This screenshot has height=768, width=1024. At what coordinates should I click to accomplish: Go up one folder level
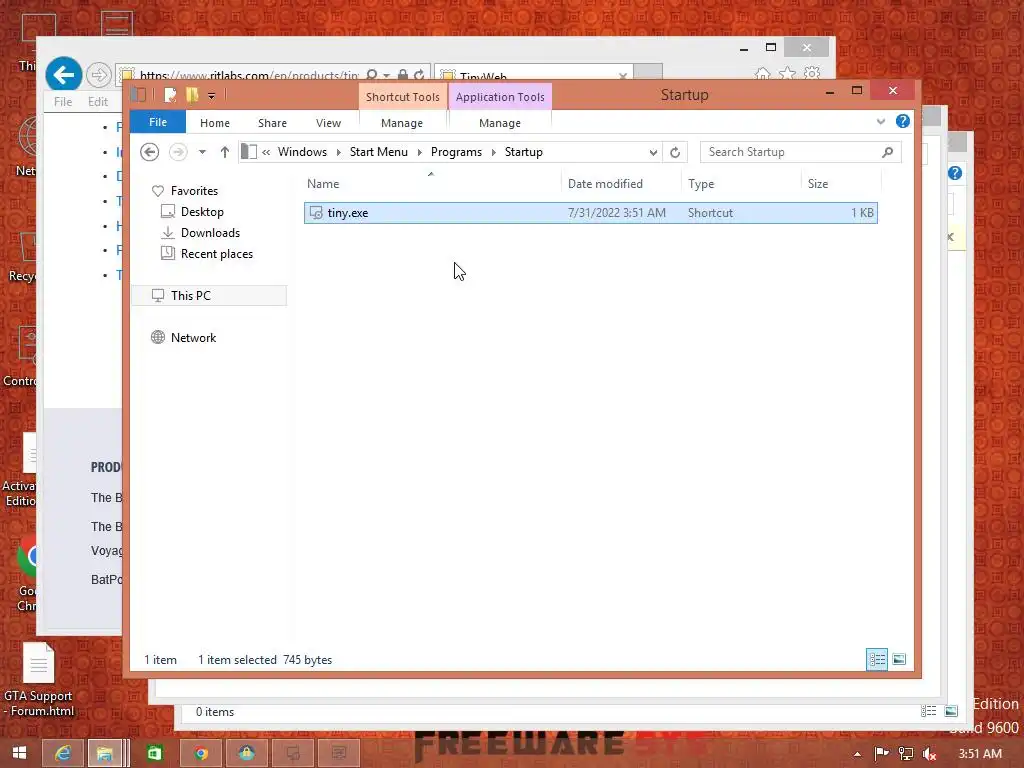[x=225, y=152]
